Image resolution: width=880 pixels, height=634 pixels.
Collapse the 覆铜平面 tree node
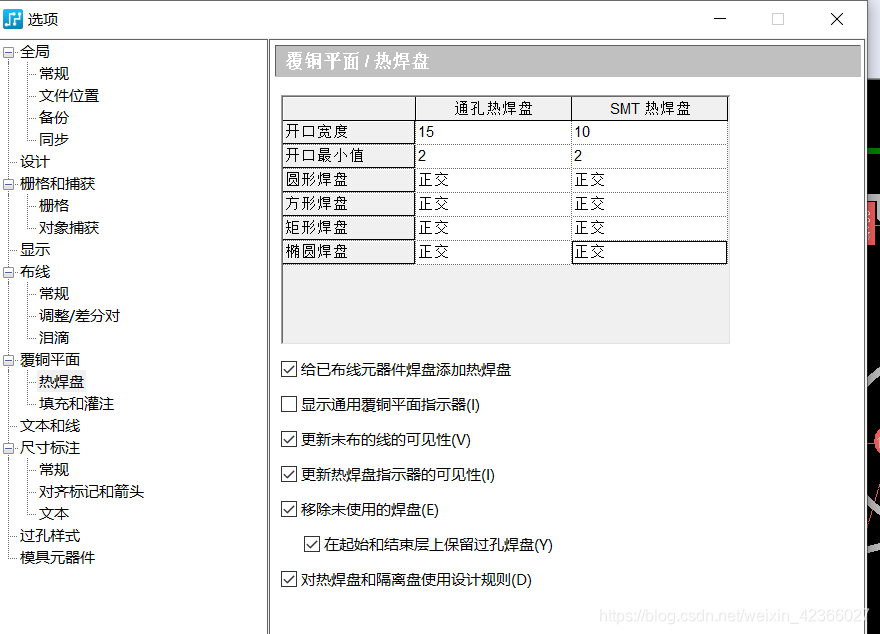[8, 360]
